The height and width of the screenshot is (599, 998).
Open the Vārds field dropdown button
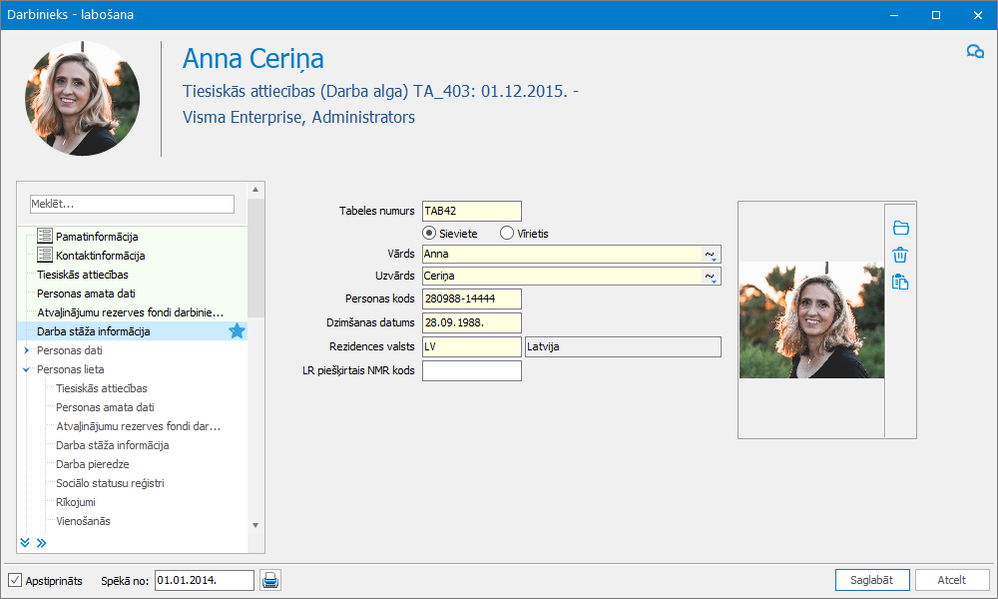click(712, 254)
